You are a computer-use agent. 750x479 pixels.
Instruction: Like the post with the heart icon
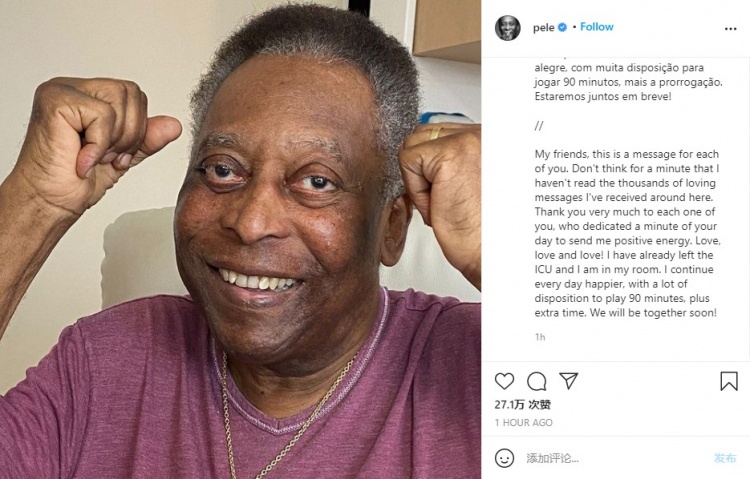tap(504, 381)
